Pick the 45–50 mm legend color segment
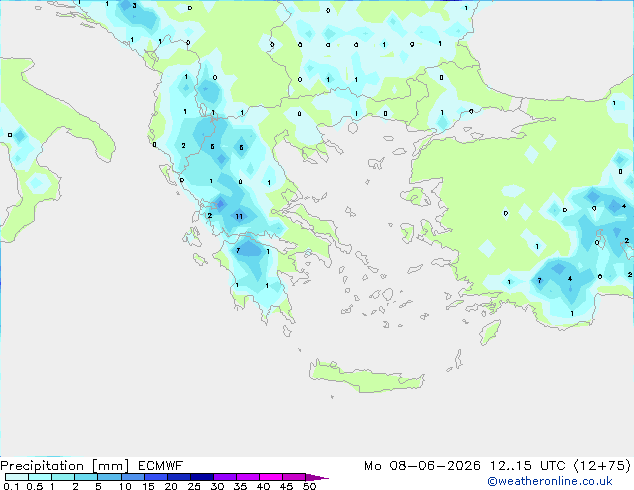Screen dimensions: 634x490 [x=294, y=477]
